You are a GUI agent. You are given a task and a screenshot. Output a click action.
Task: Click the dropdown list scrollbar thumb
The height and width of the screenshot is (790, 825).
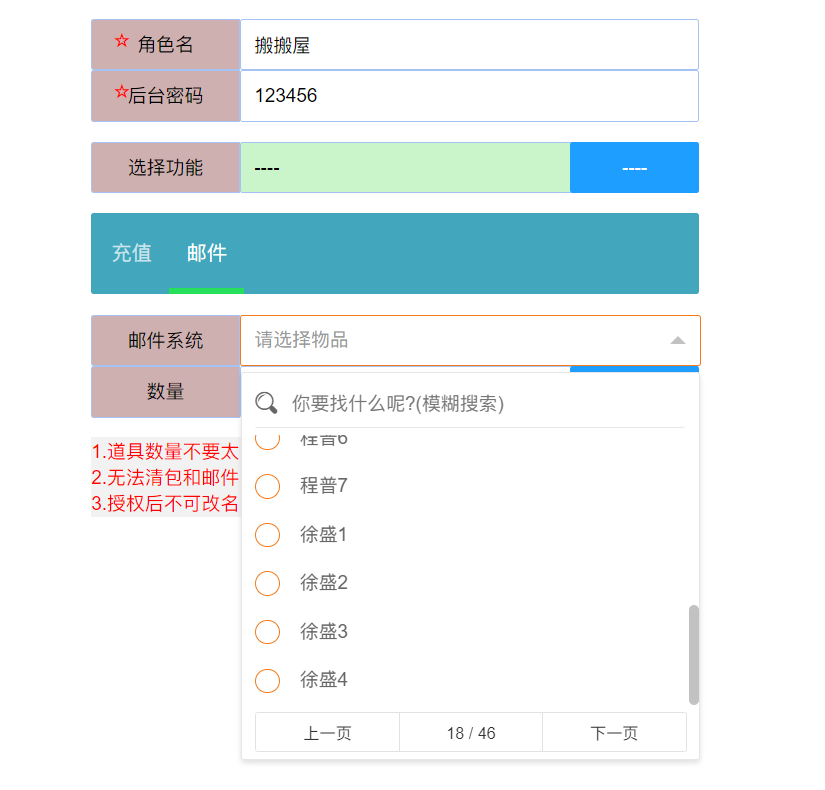[x=694, y=654]
